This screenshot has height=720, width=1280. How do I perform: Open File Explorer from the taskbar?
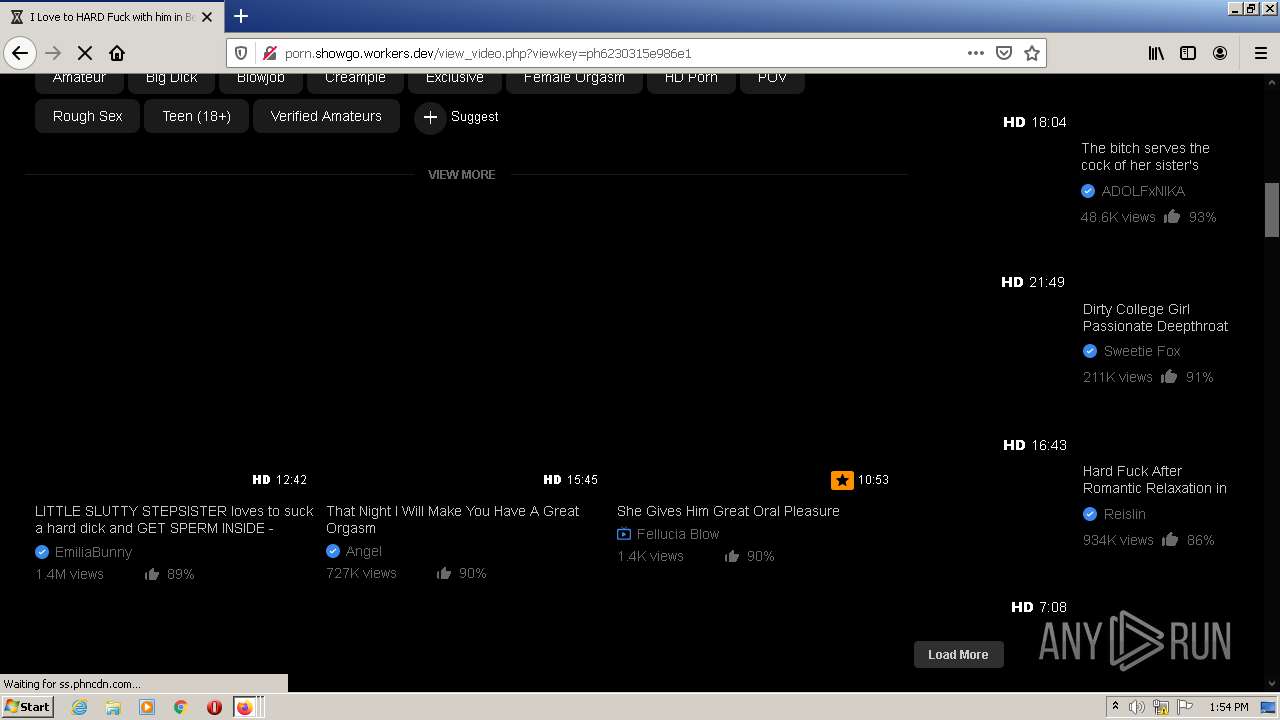pyautogui.click(x=113, y=707)
